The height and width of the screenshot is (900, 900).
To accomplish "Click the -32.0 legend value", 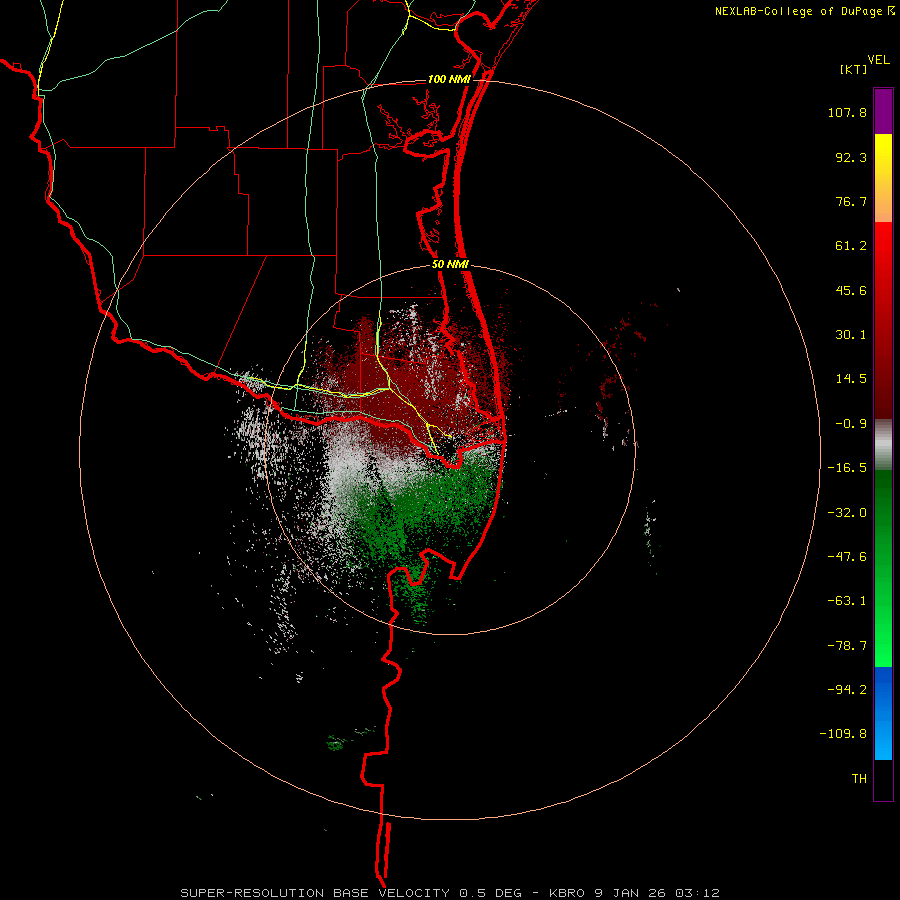I will click(x=847, y=513).
